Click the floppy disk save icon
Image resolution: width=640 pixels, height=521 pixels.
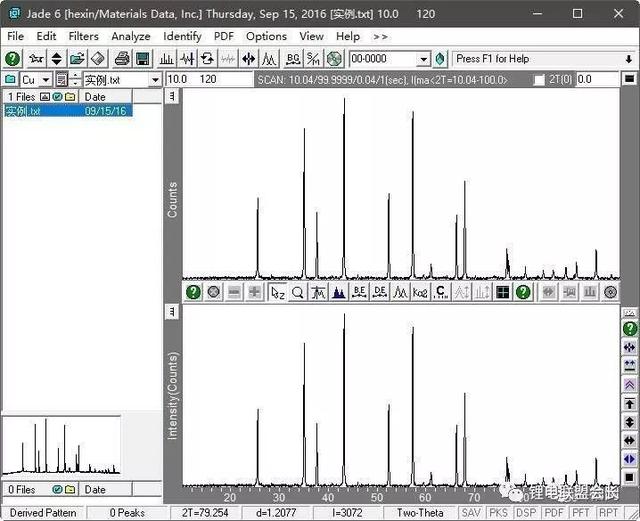pos(142,59)
